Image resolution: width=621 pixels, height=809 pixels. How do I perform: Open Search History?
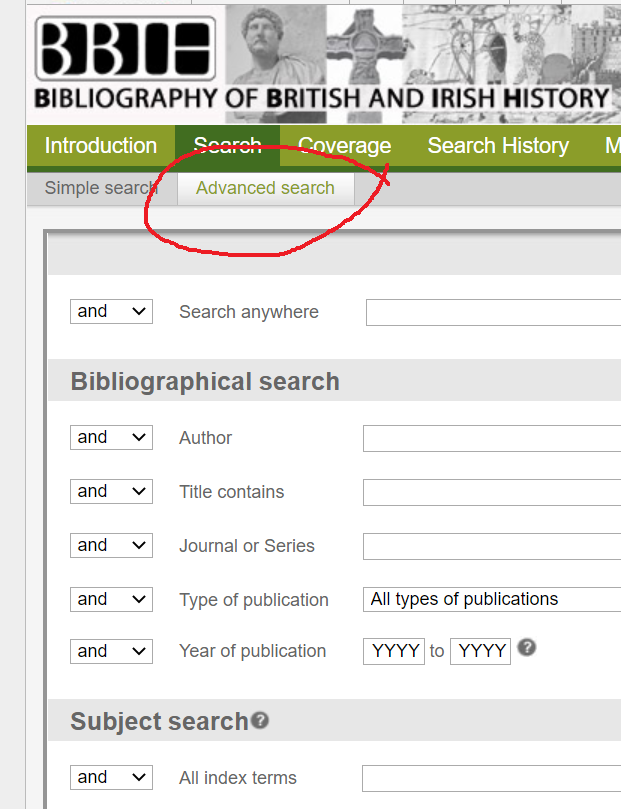(498, 146)
